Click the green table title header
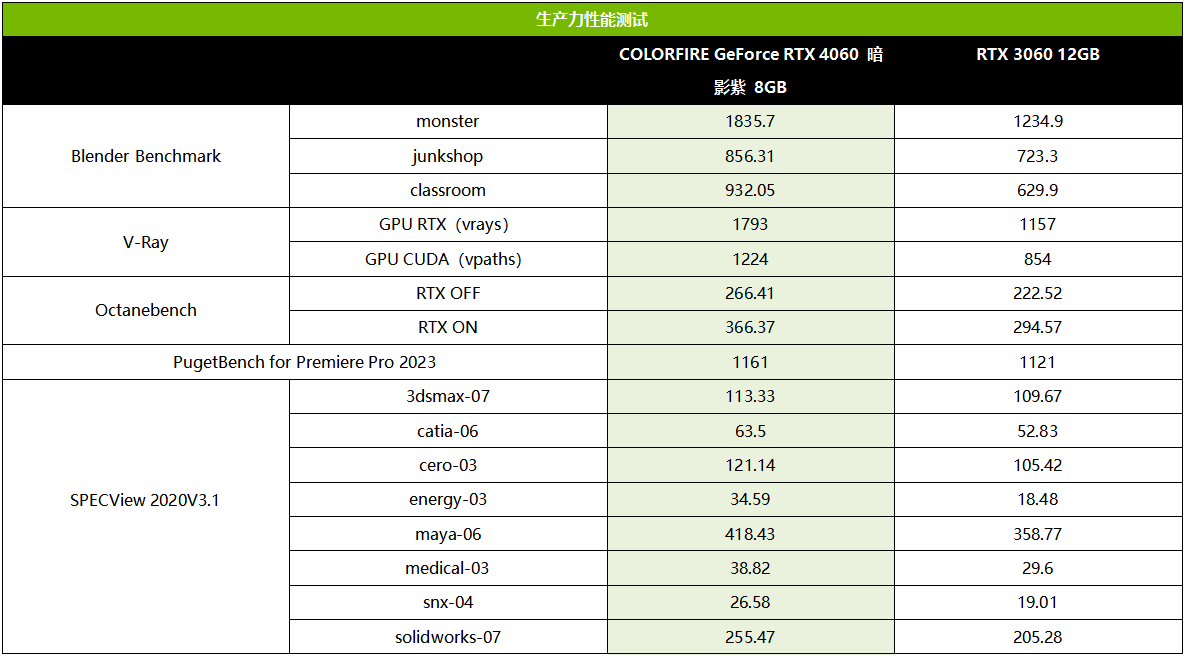Viewport: 1186px width, 656px height. tap(592, 19)
